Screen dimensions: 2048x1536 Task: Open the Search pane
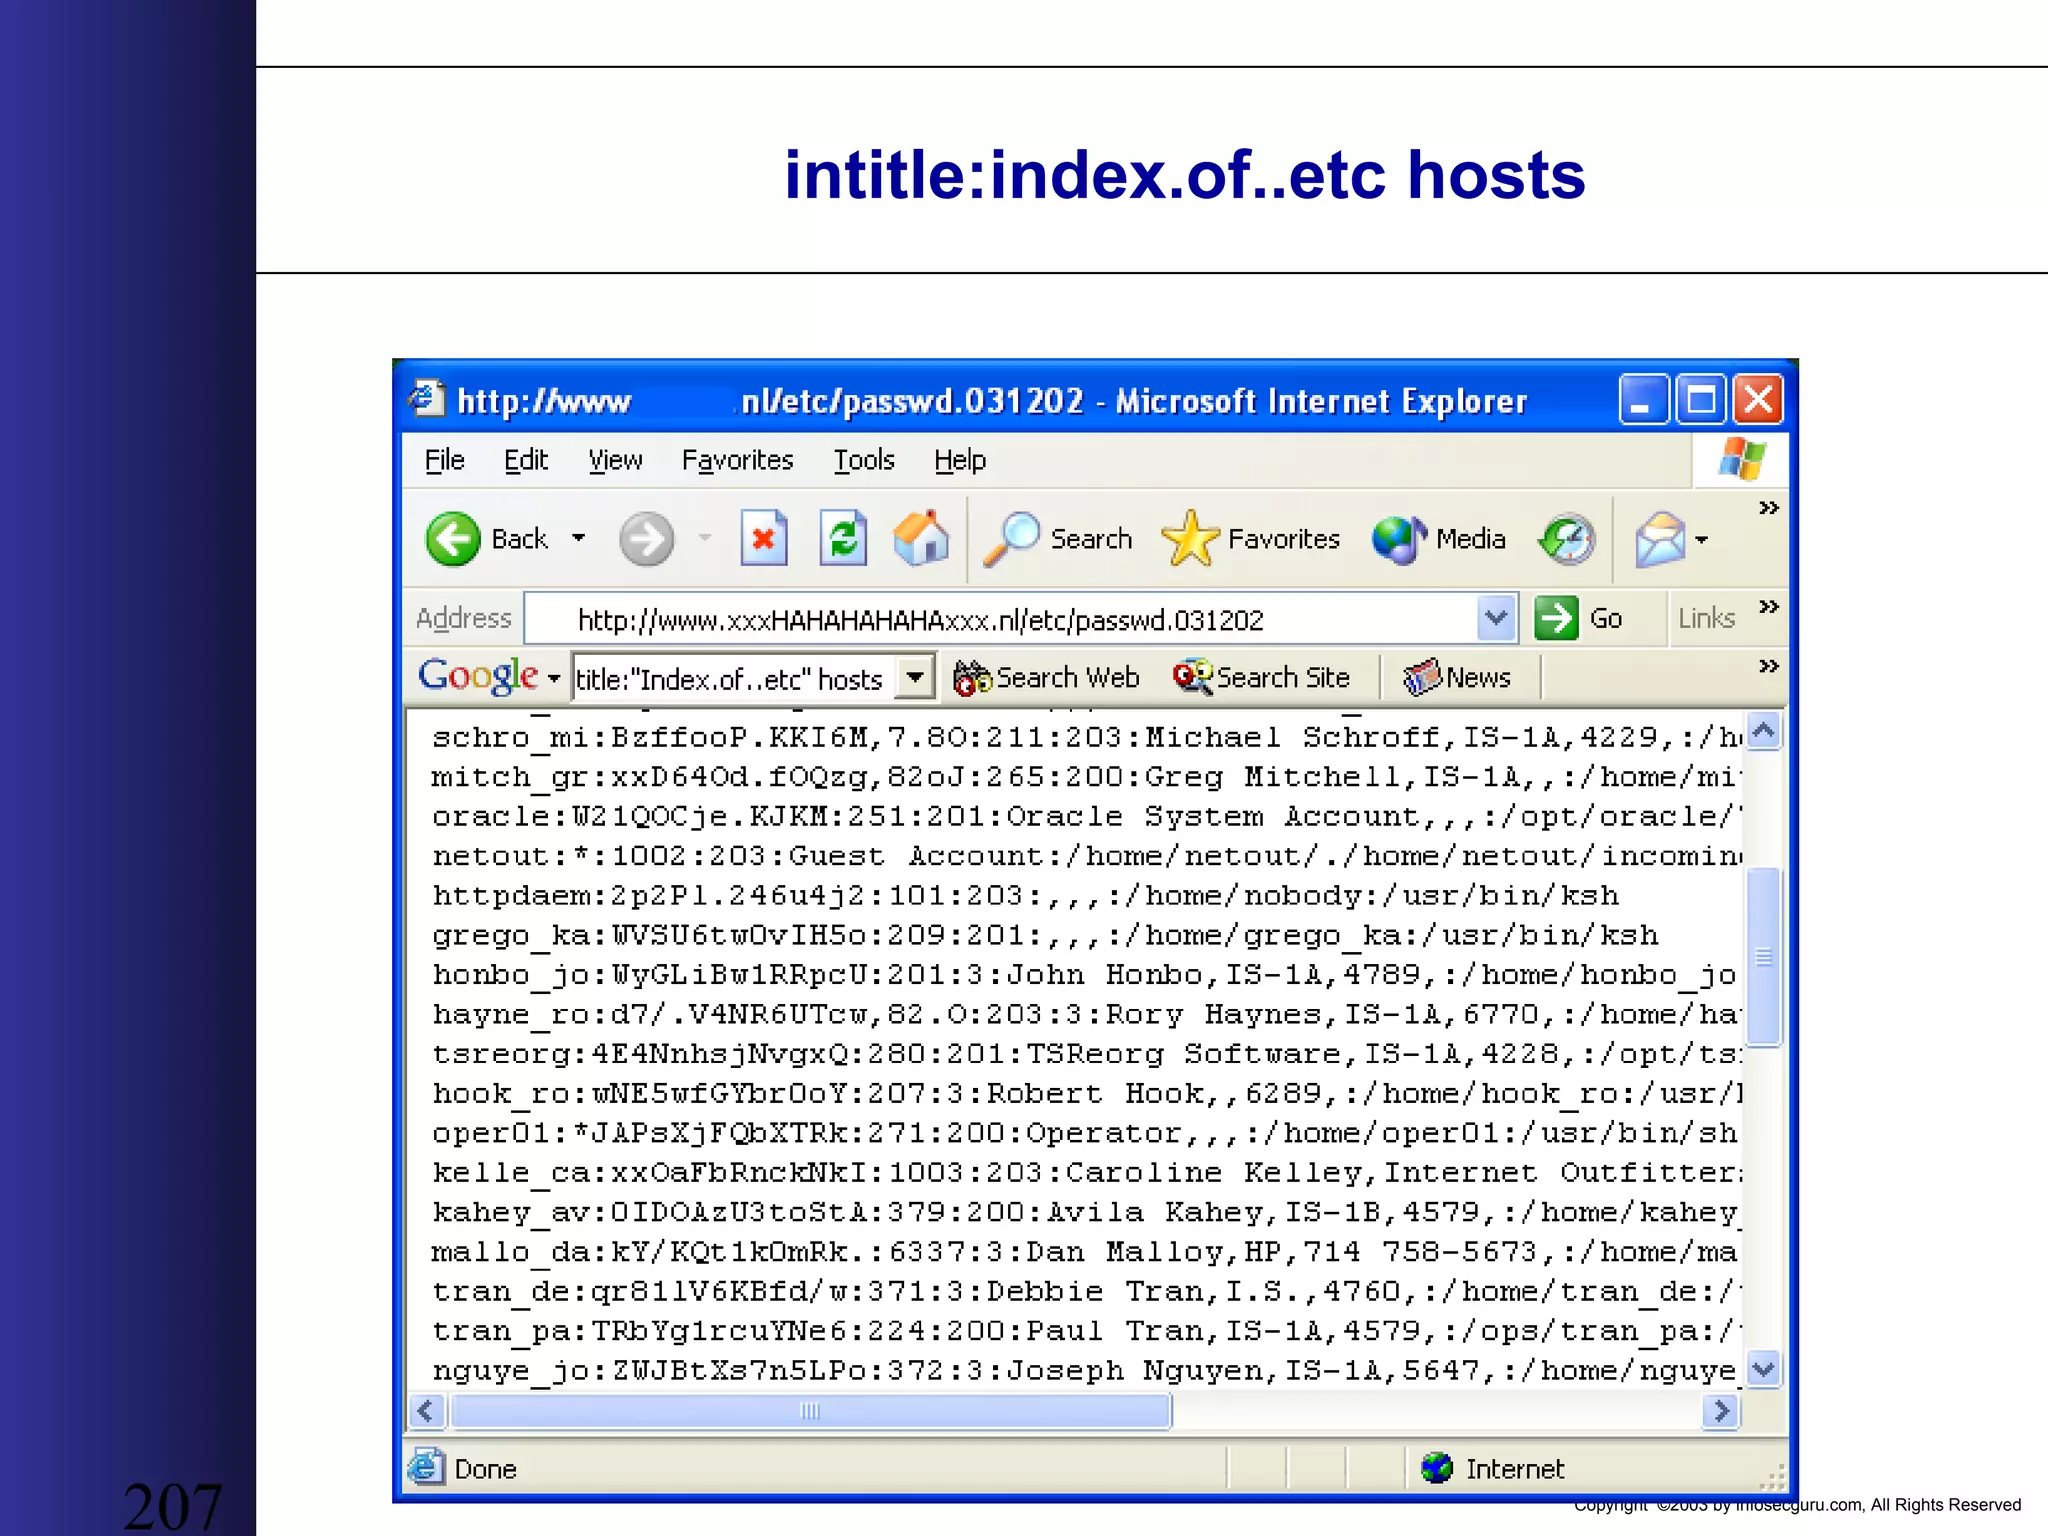point(1058,539)
